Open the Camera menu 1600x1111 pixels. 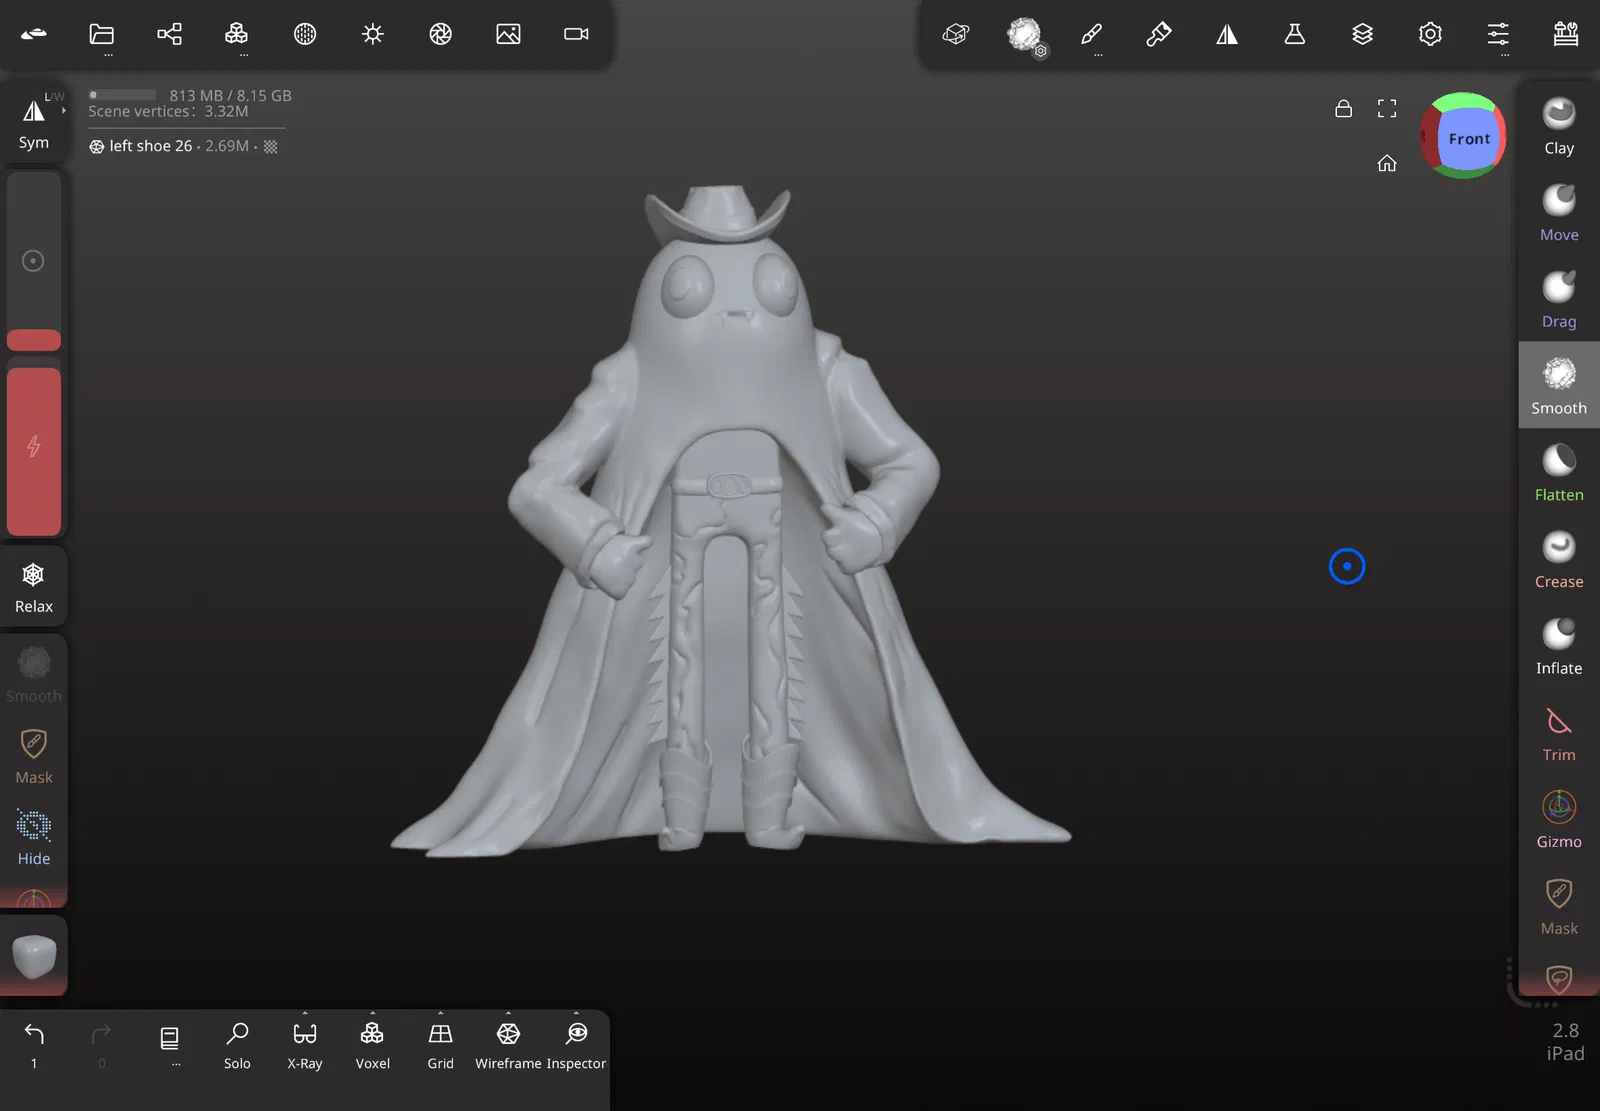click(x=576, y=34)
